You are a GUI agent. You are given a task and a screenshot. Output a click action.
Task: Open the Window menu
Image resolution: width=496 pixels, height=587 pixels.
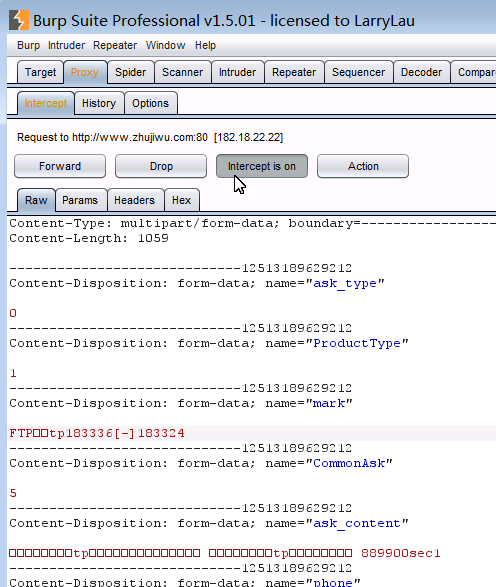(x=165, y=45)
